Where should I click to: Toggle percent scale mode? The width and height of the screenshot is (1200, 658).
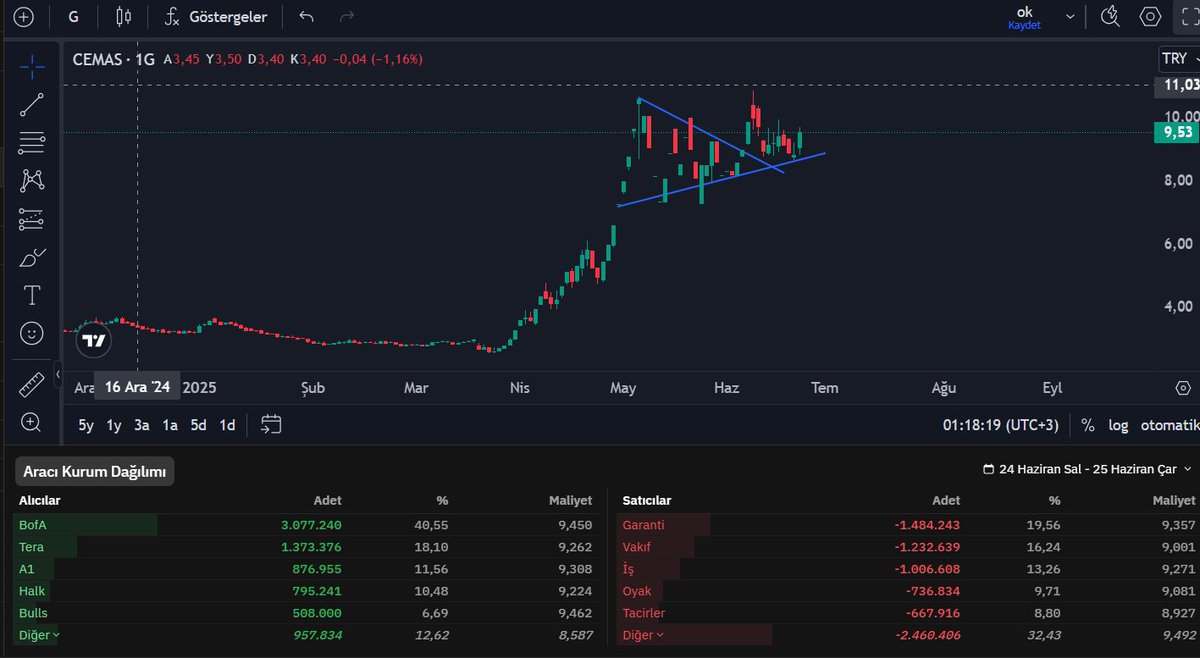1087,425
